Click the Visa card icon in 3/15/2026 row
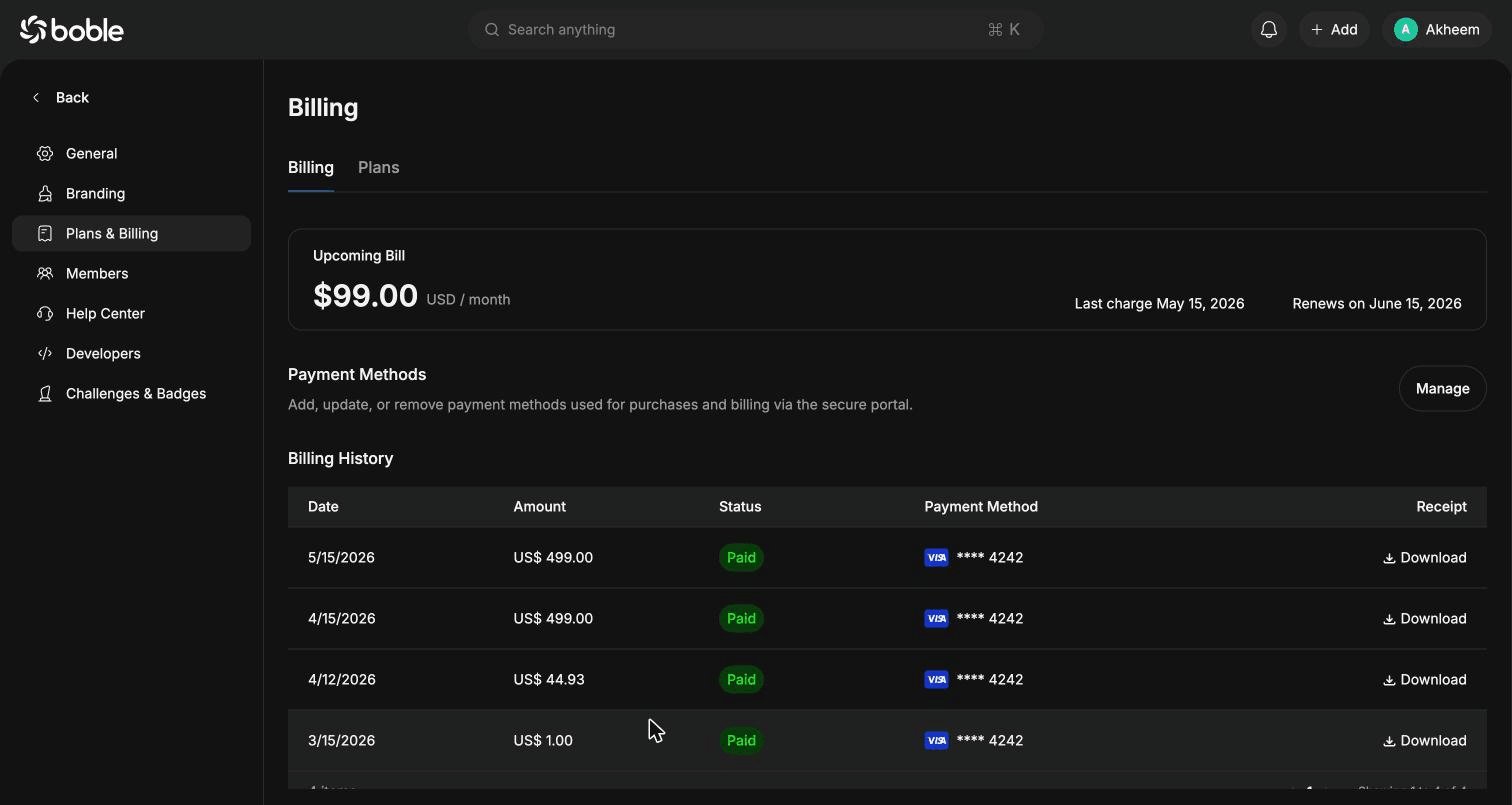 coord(937,741)
